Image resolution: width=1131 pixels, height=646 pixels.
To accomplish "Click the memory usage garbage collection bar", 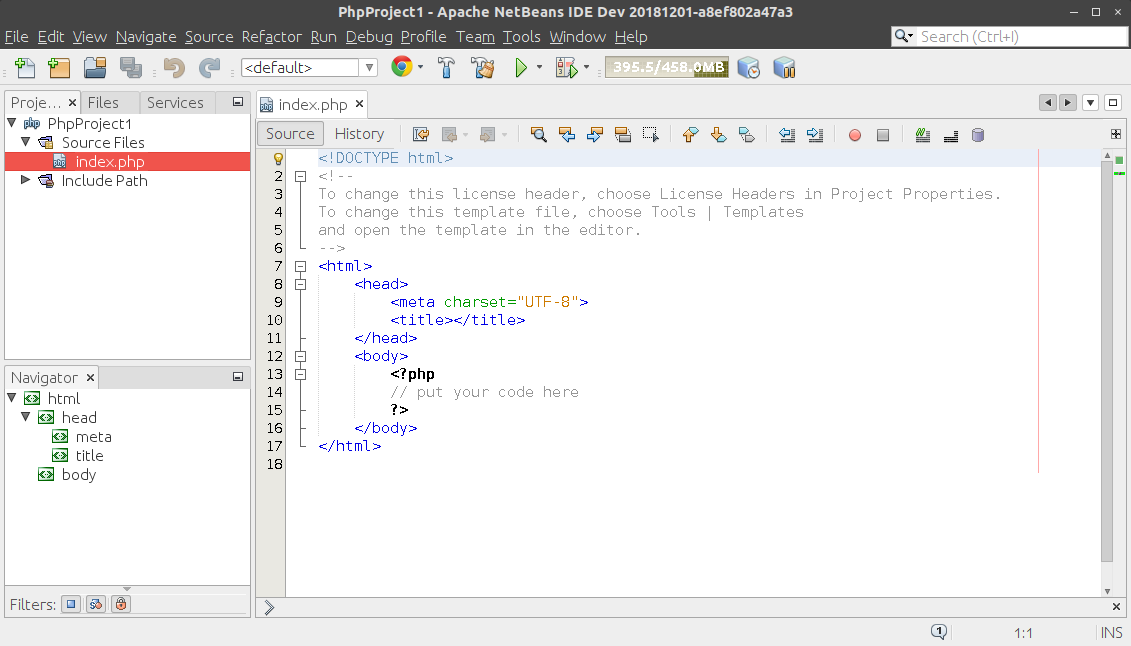I will pos(666,67).
